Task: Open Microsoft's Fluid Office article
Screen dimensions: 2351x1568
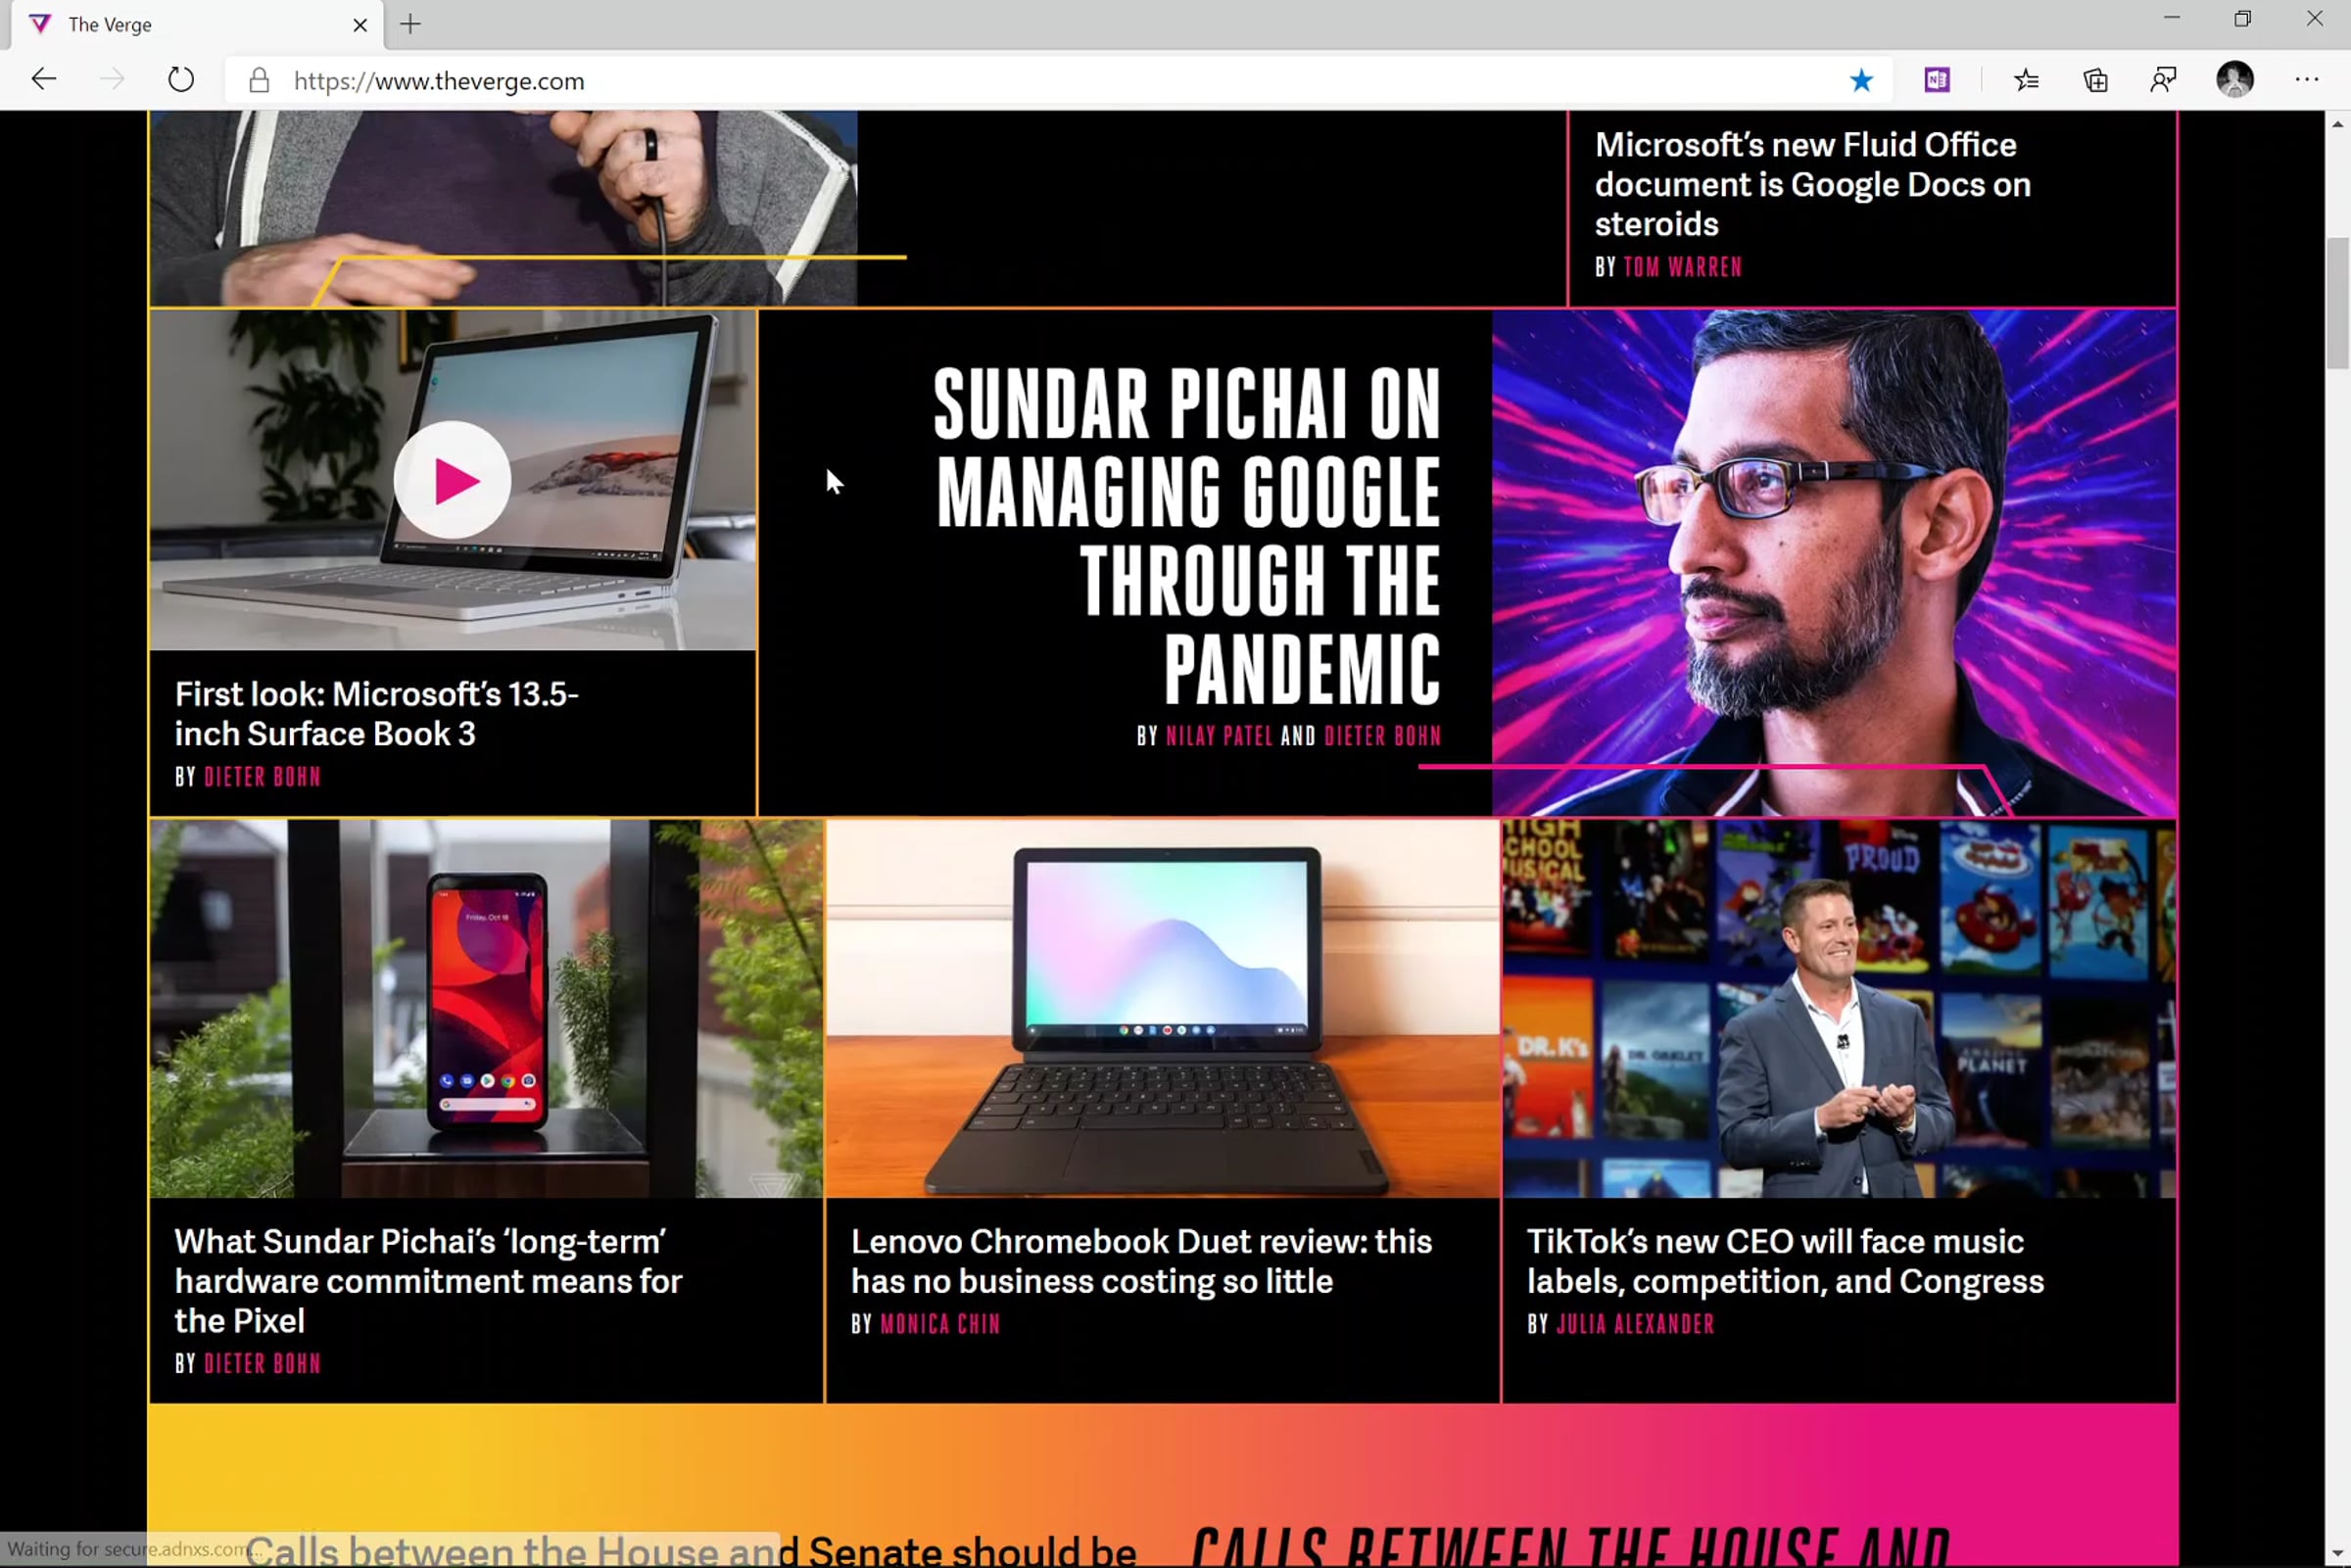Action: 1812,185
